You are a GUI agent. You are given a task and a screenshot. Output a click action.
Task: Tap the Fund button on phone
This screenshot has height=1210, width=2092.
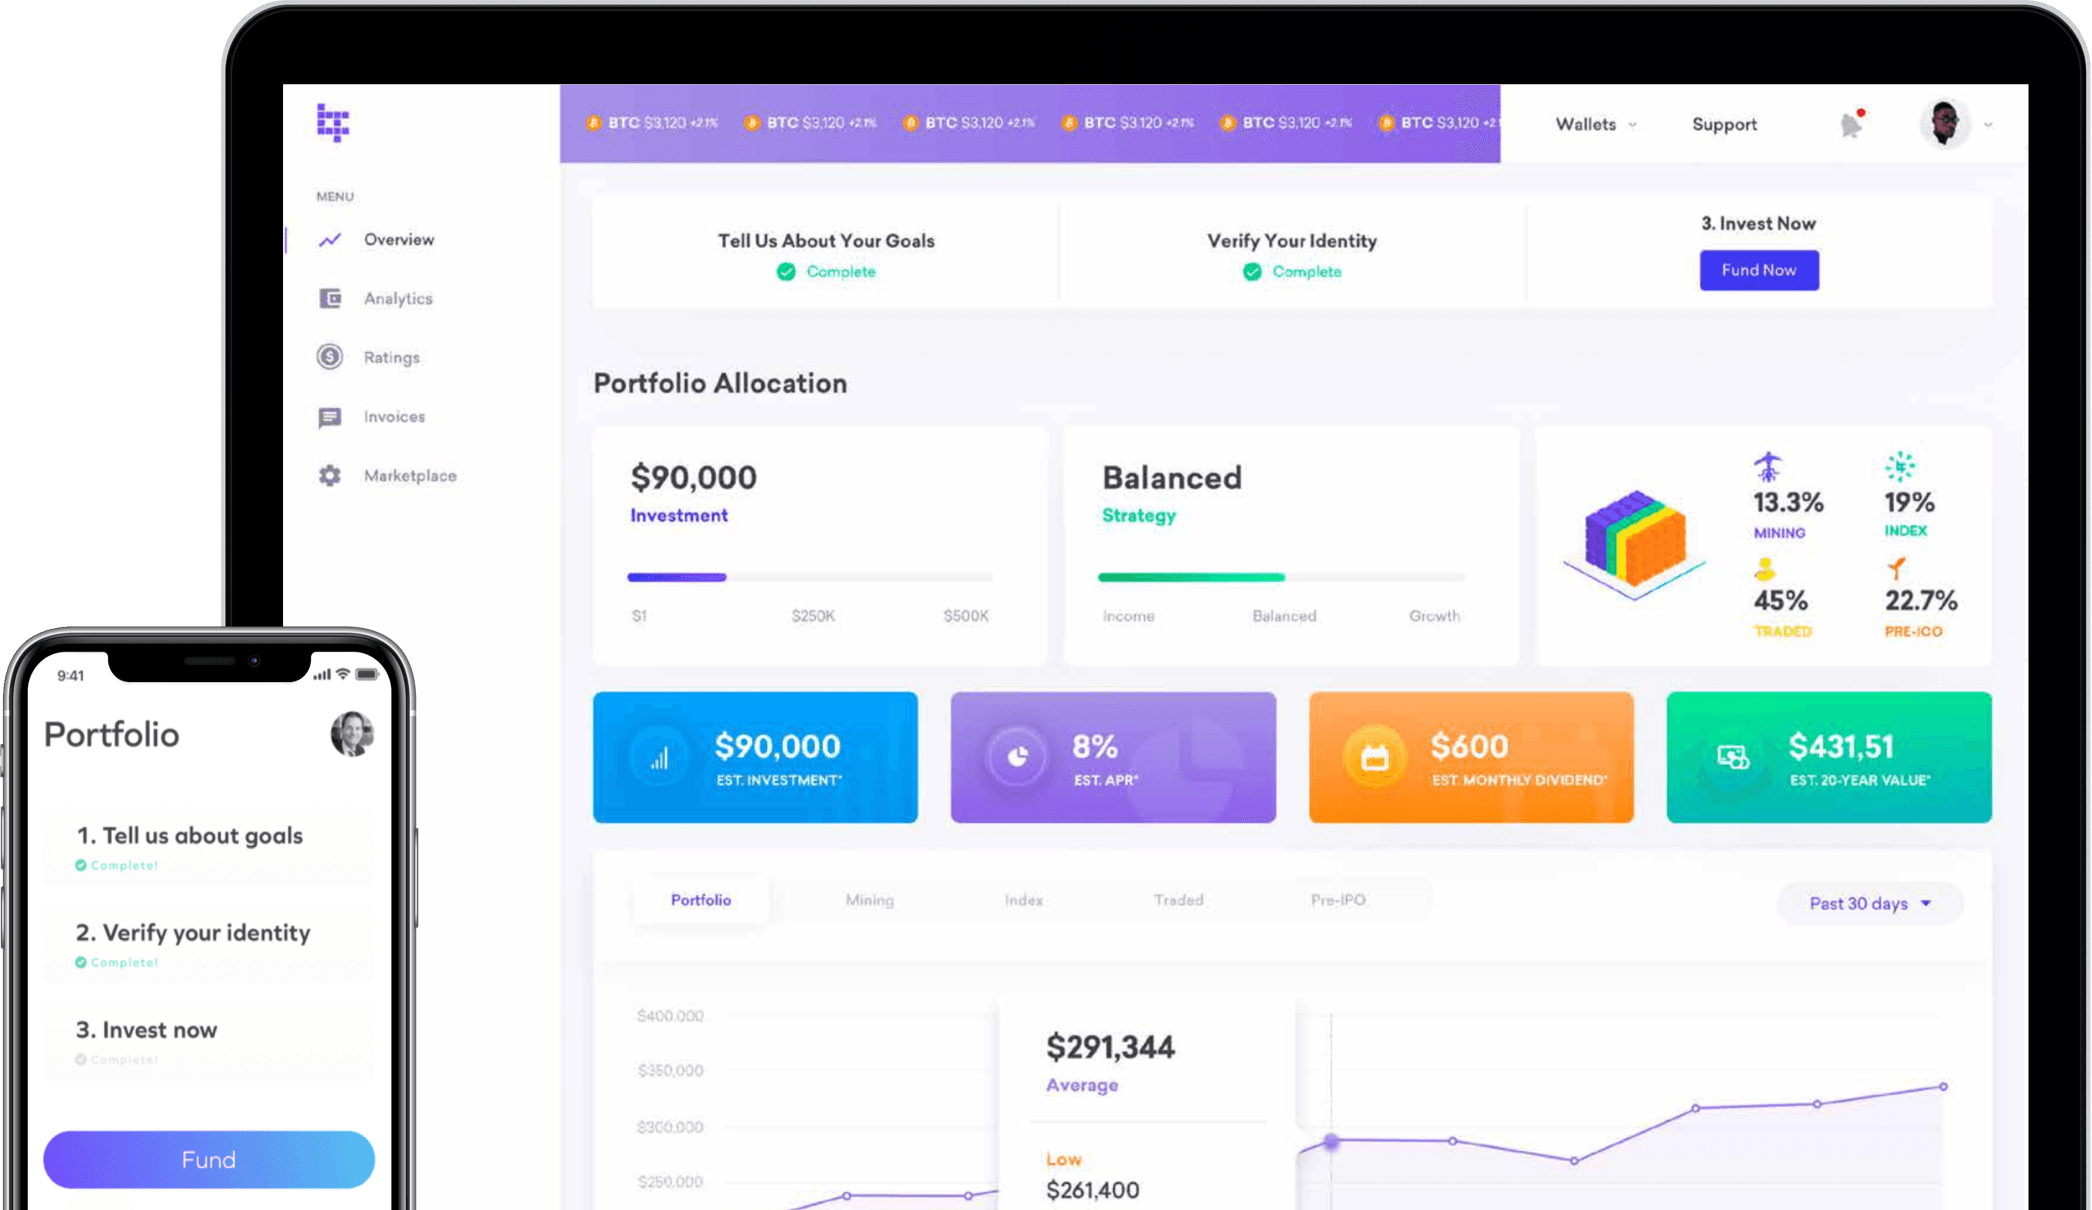point(209,1159)
